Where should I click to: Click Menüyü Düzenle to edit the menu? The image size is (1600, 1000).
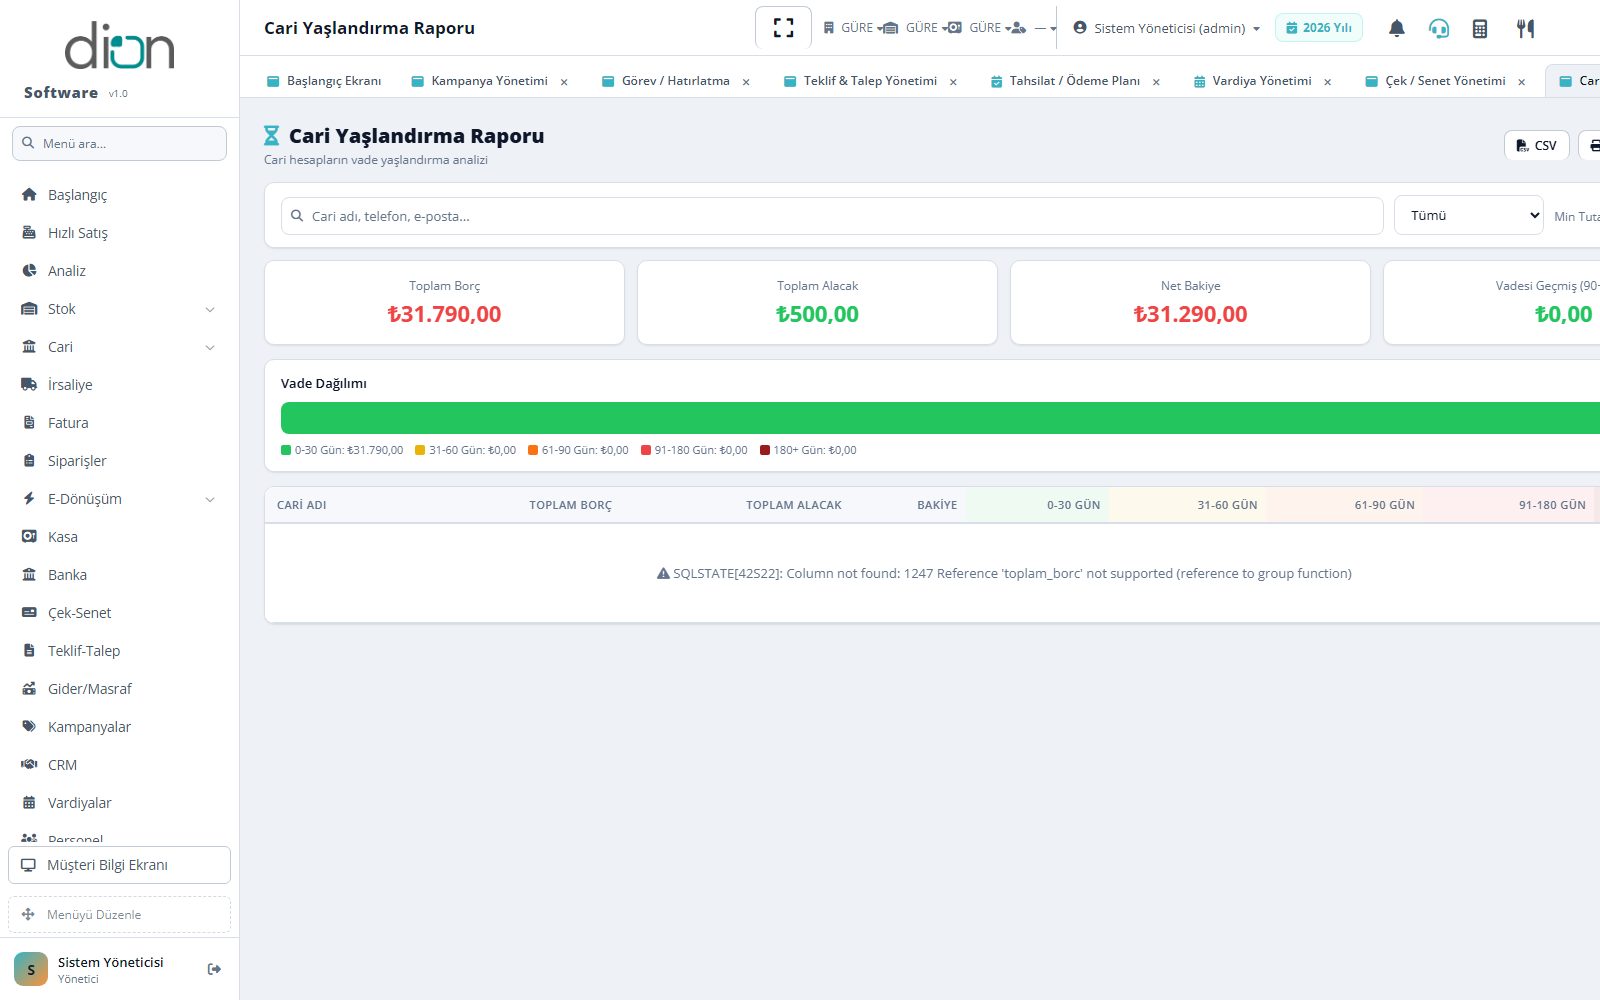(x=119, y=914)
